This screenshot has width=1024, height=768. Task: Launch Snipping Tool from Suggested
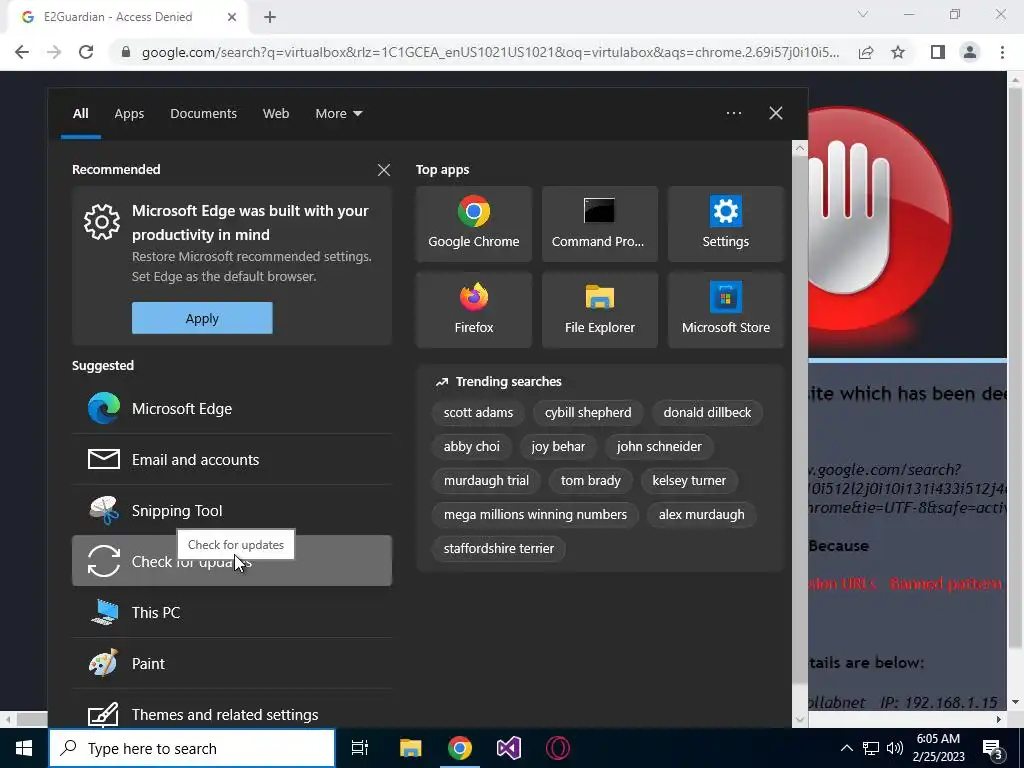coord(232,511)
